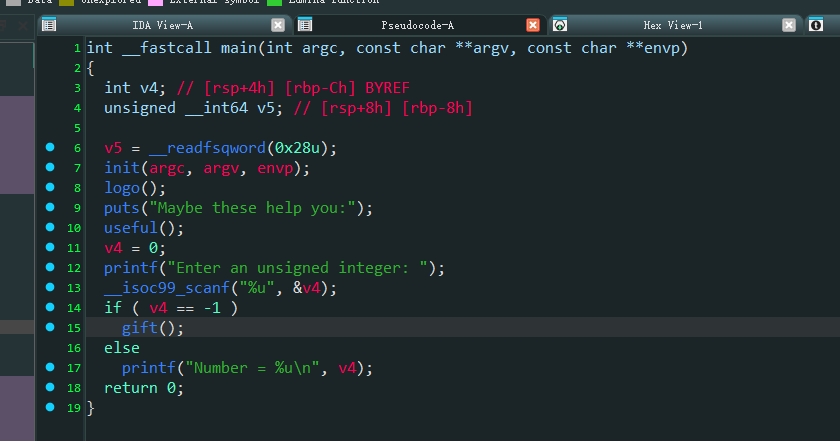Click the IDA View-A tab icon
This screenshot has height=441, width=840.
50,25
